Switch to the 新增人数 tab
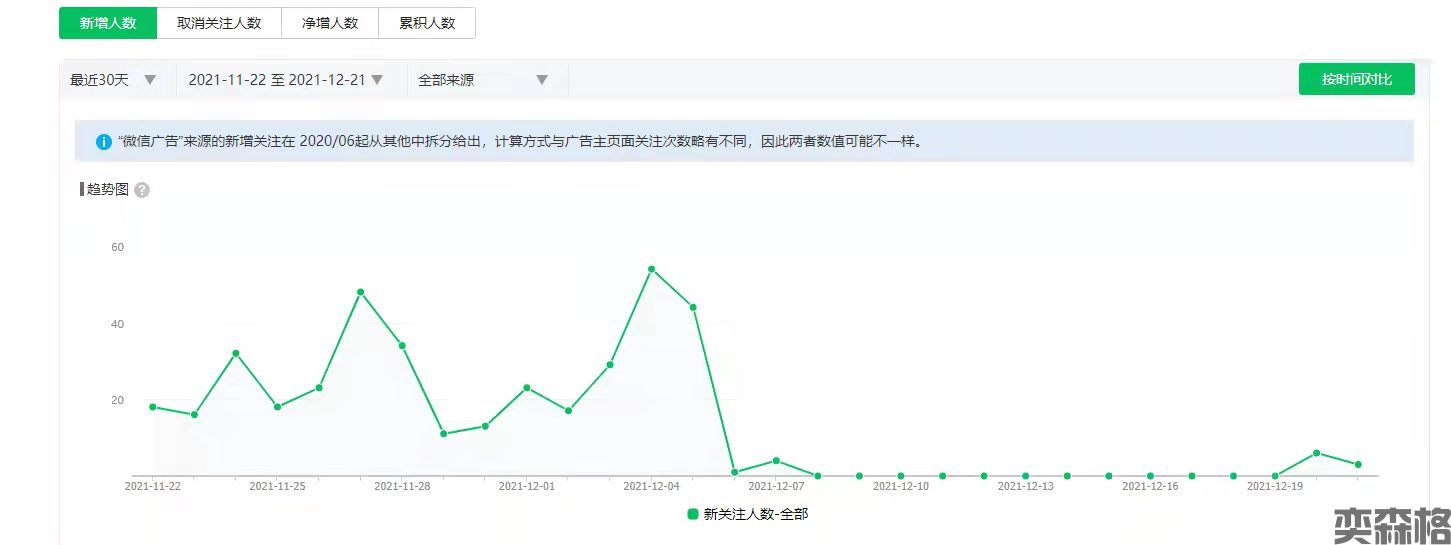Image resolution: width=1451 pixels, height=545 pixels. (x=108, y=23)
